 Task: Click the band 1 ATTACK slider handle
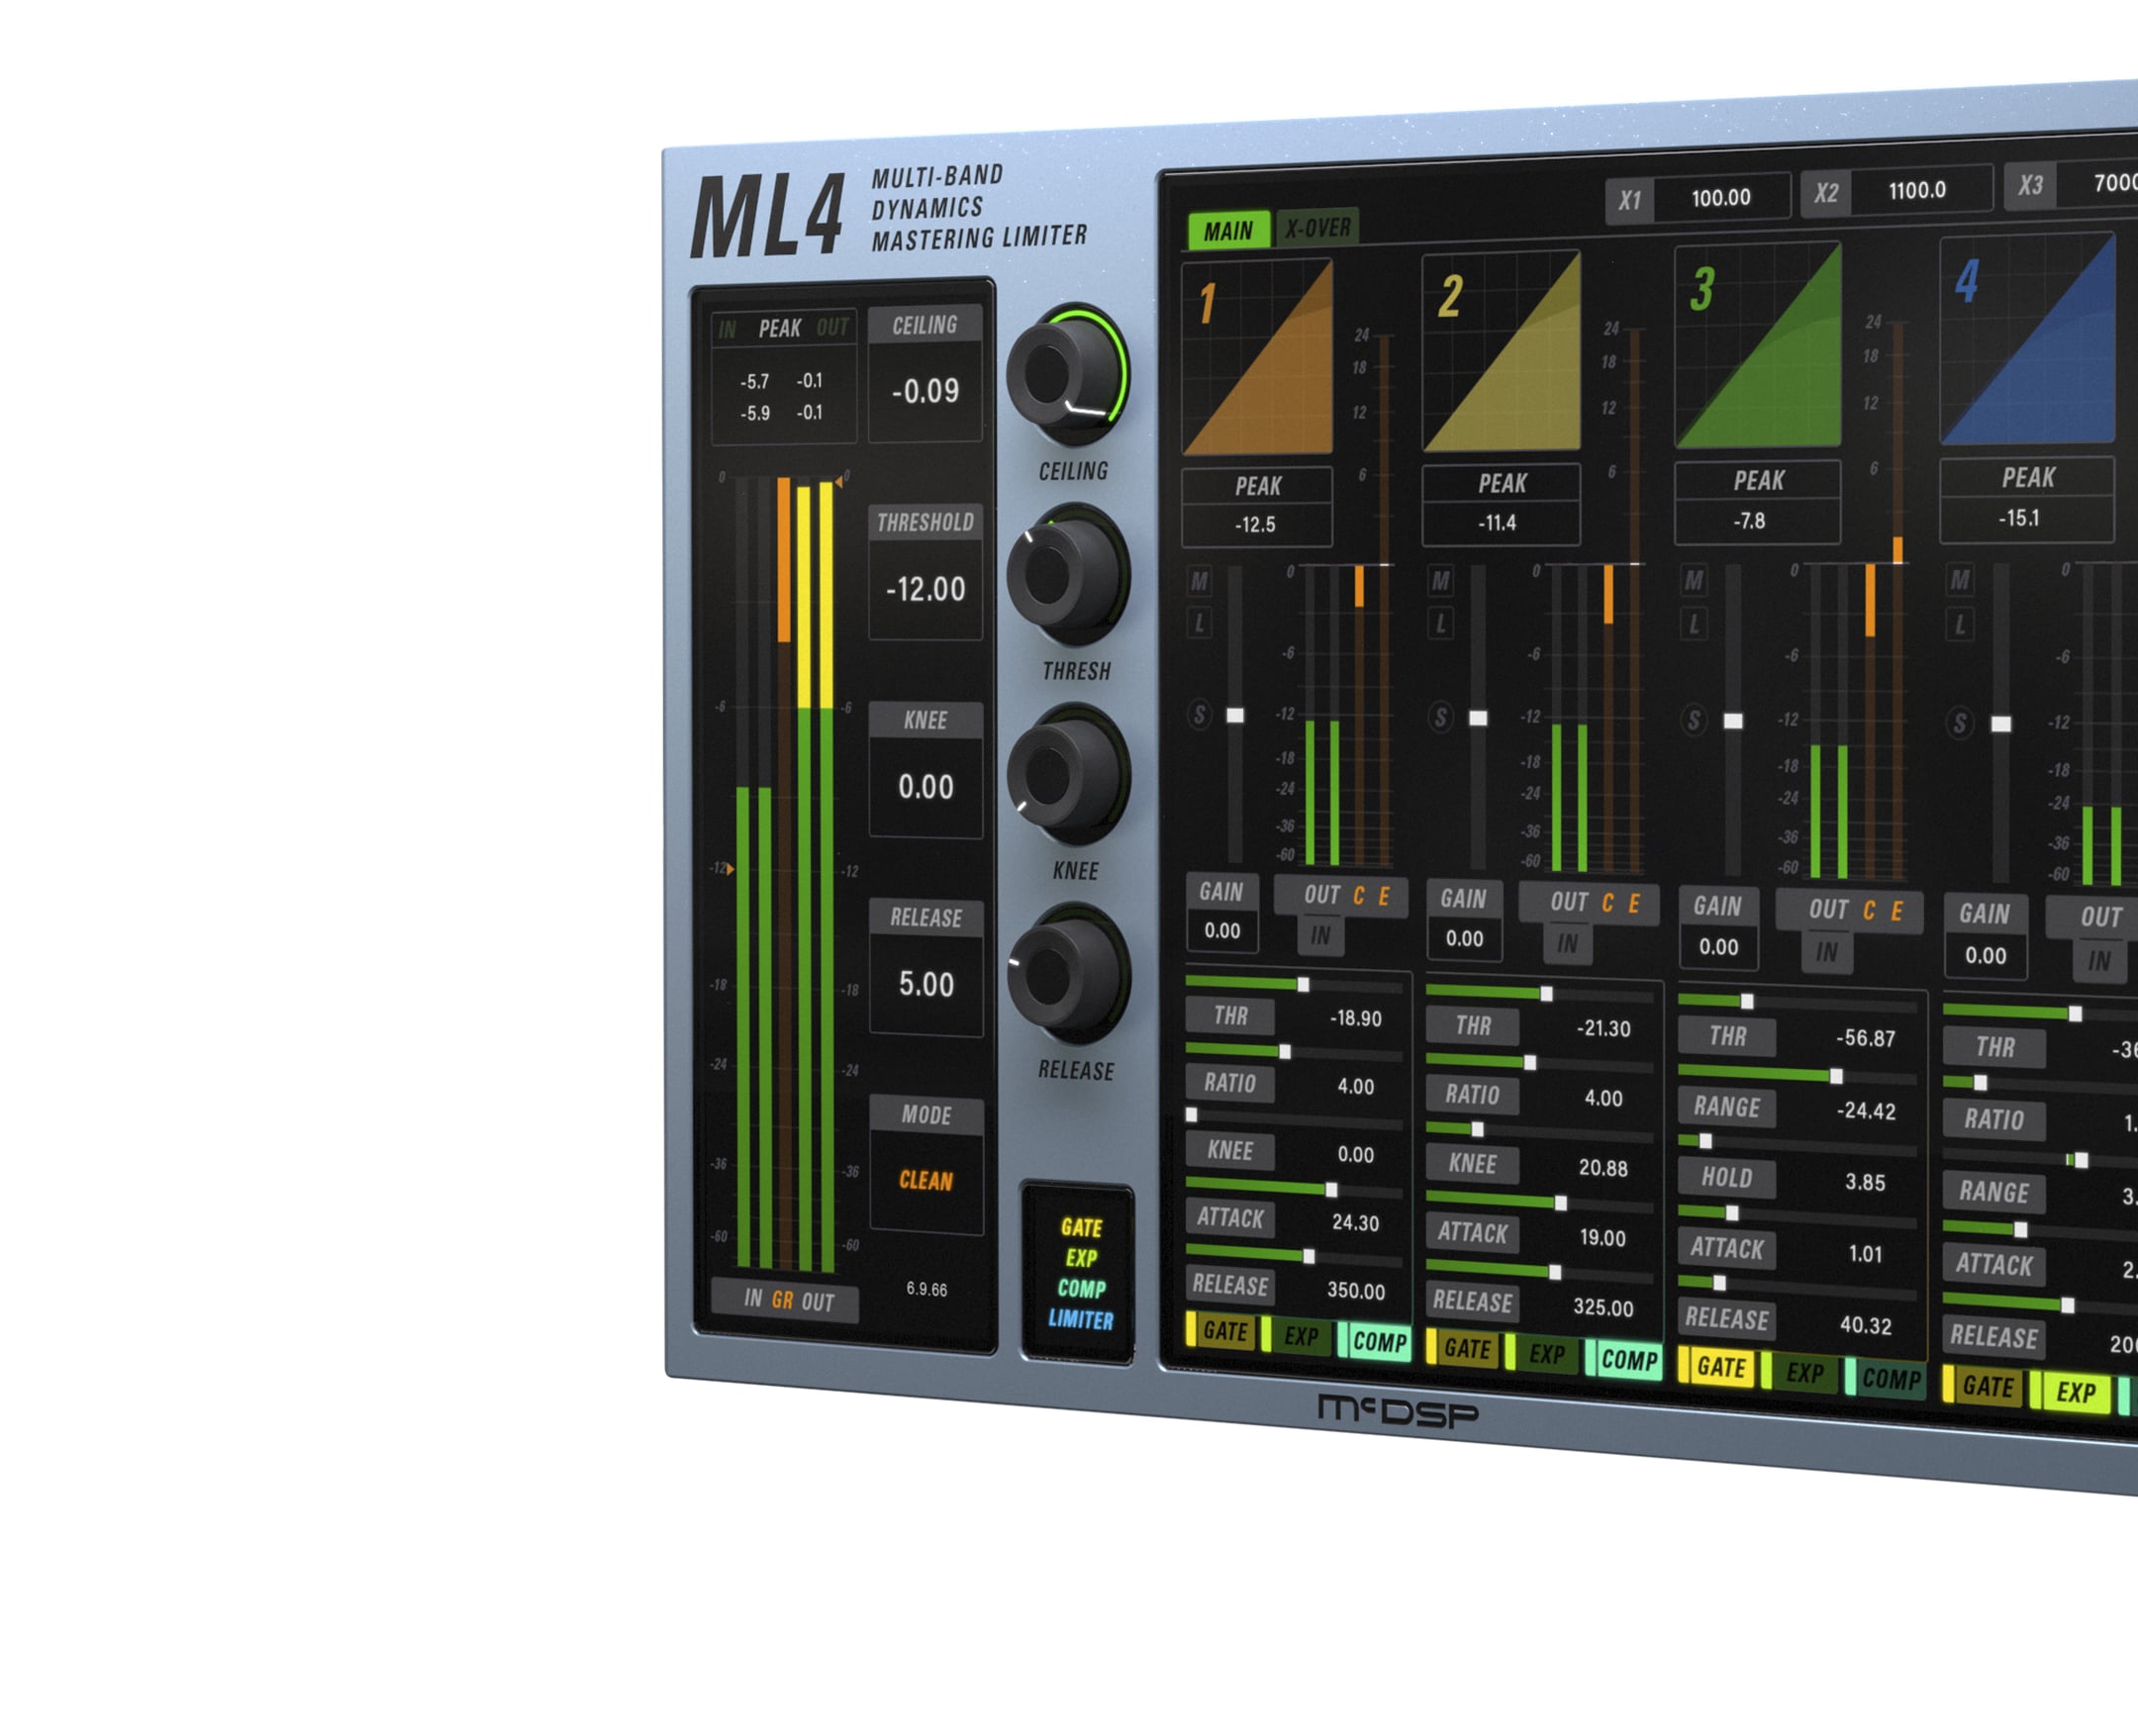click(1331, 1190)
